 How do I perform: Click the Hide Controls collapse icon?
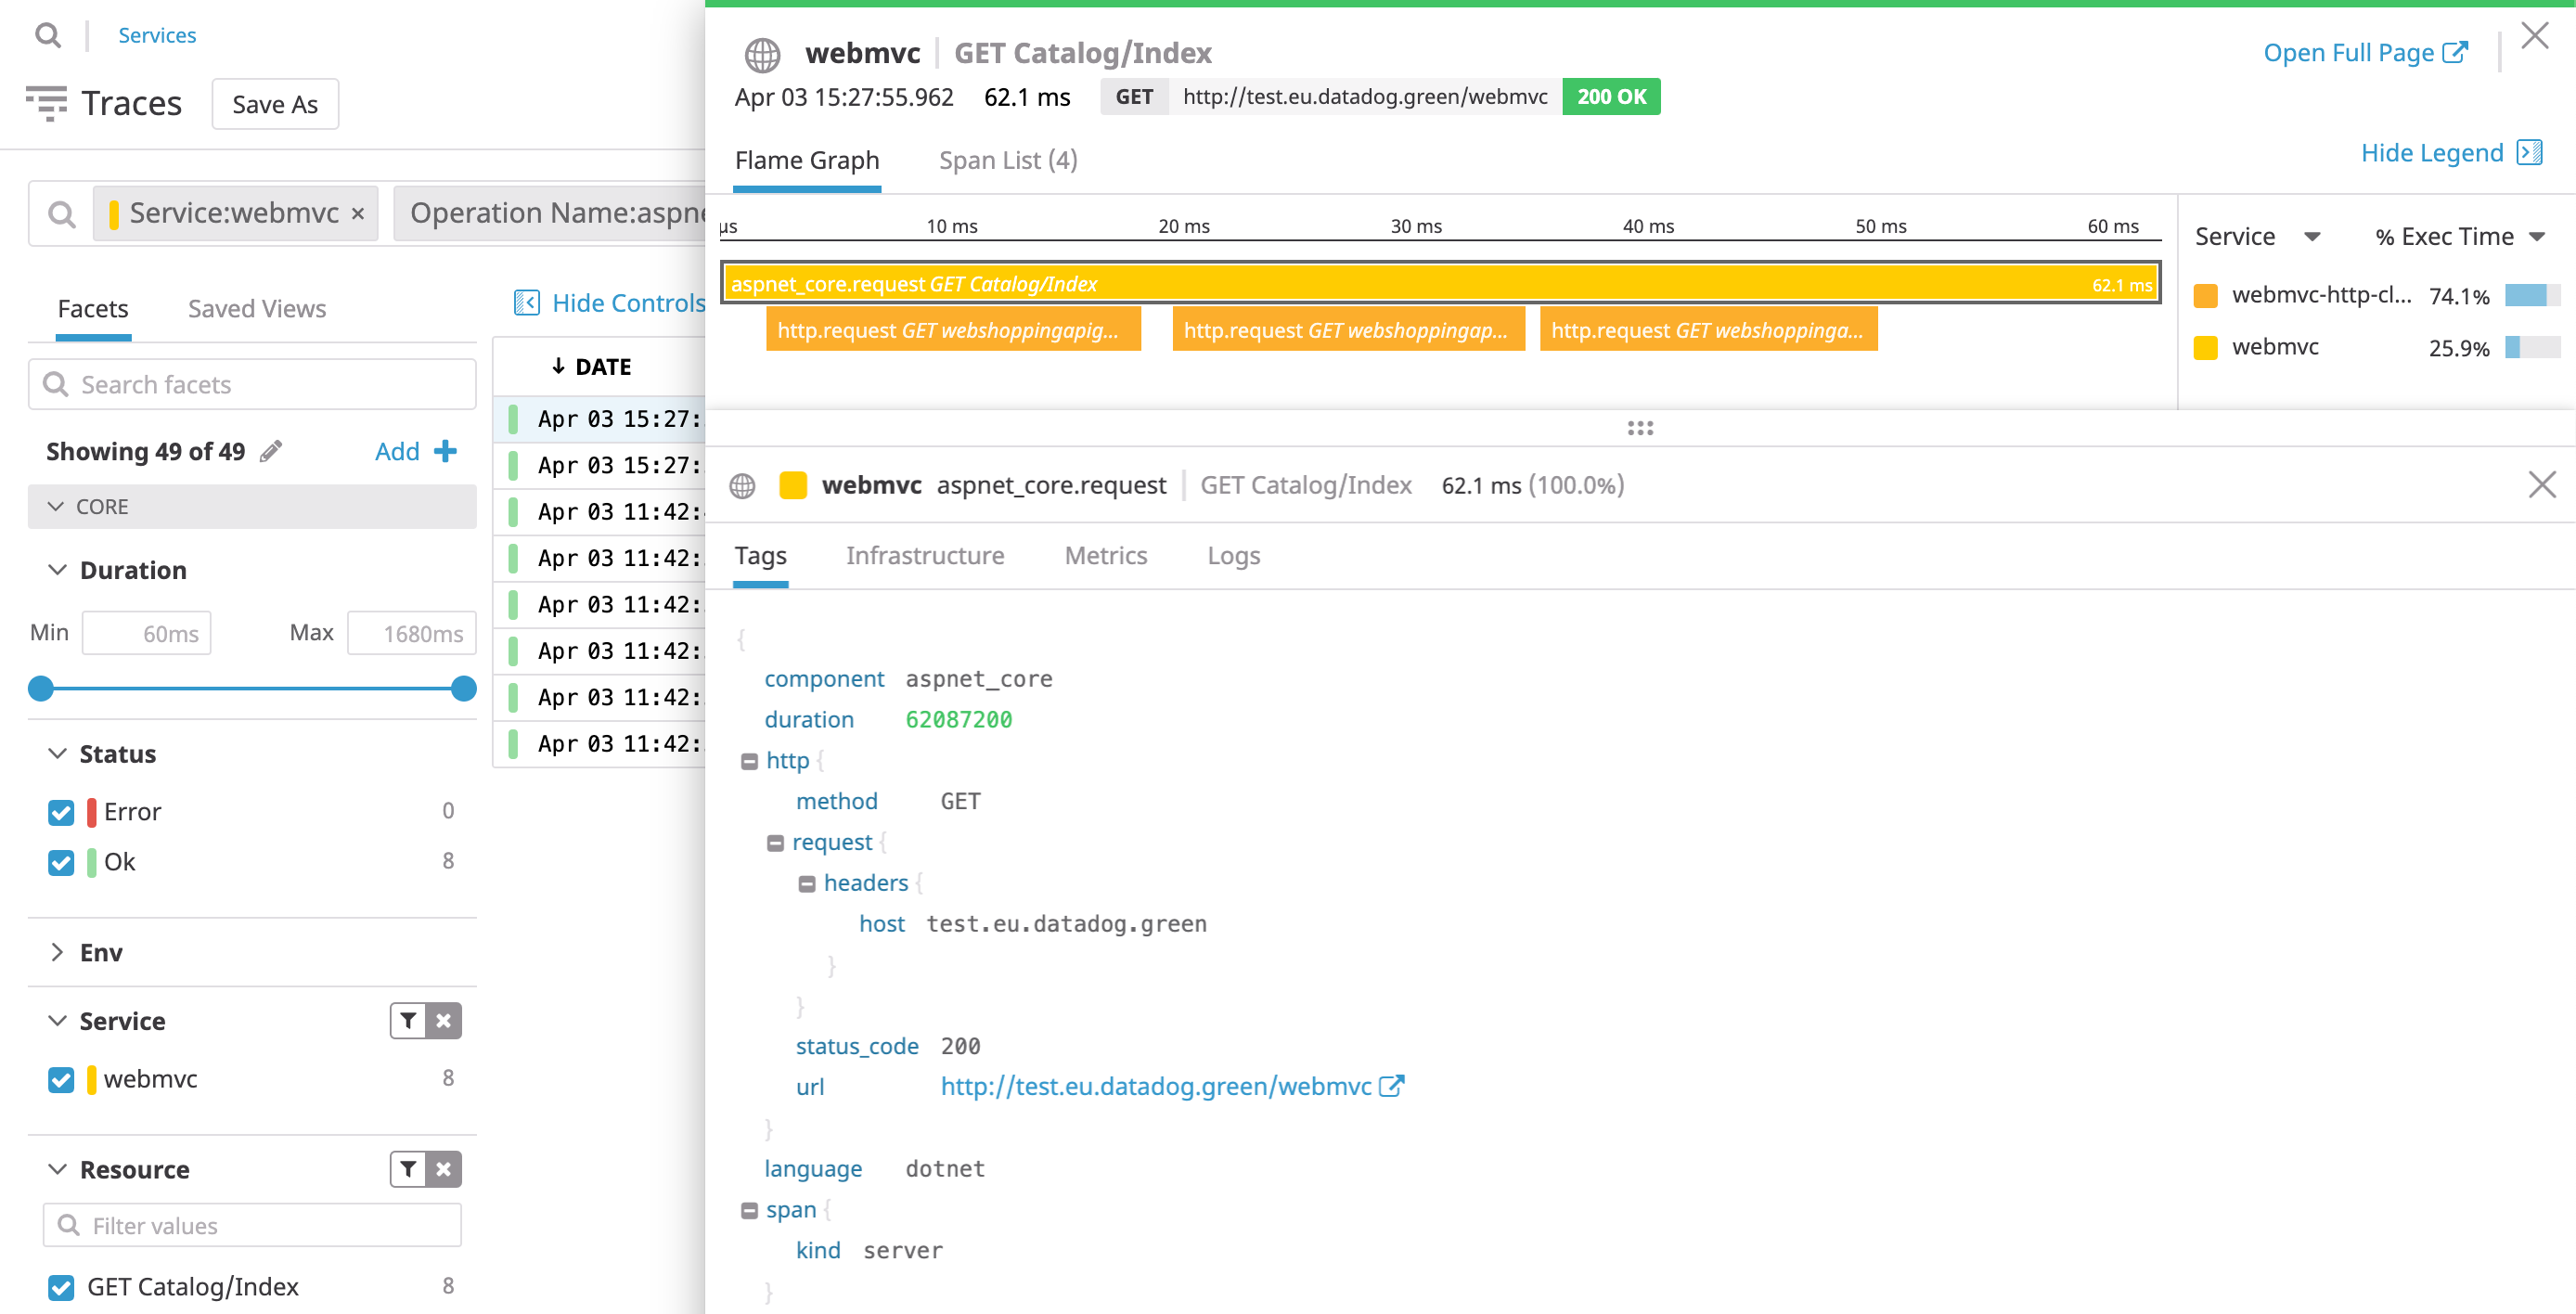coord(527,302)
